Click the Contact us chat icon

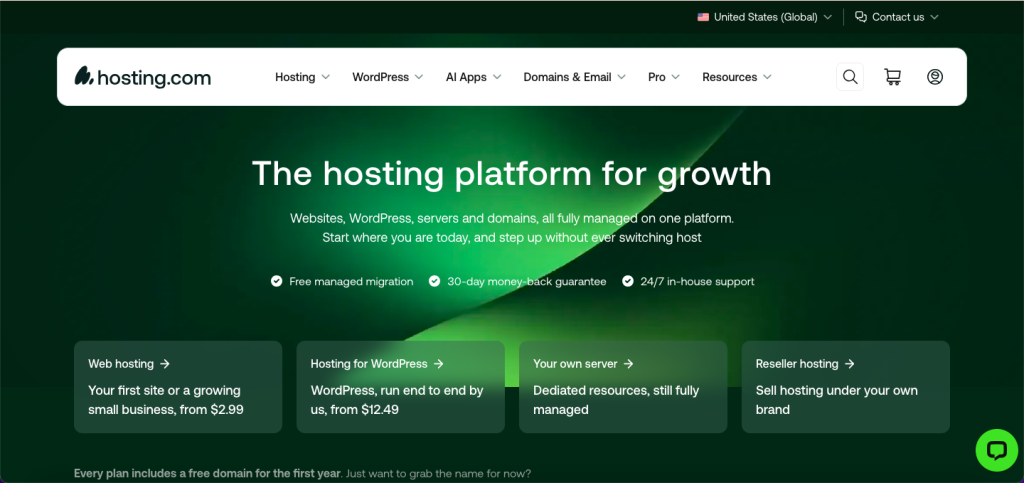point(861,17)
